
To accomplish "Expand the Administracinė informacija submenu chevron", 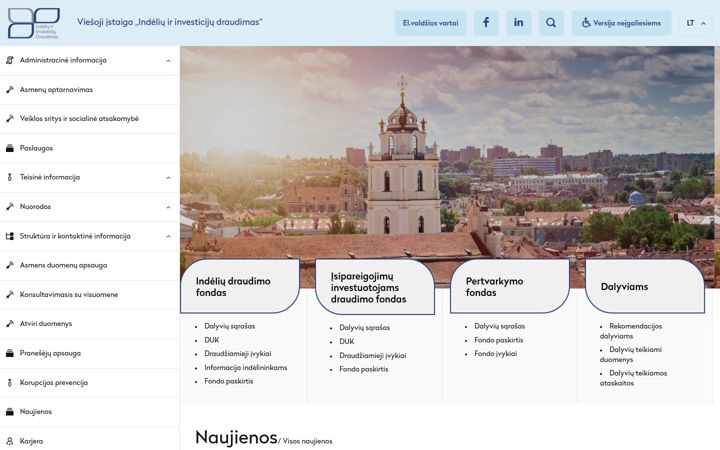I will point(169,61).
